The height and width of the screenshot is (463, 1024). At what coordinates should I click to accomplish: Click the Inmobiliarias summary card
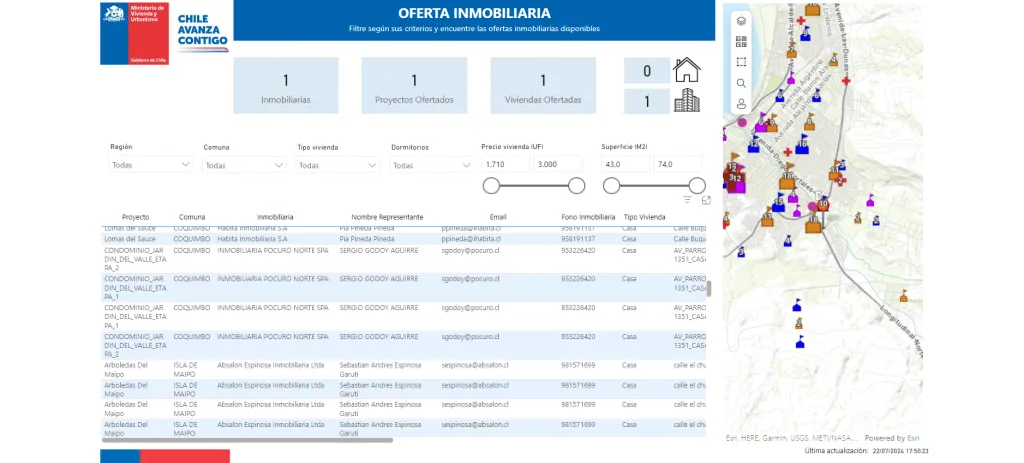click(x=285, y=85)
